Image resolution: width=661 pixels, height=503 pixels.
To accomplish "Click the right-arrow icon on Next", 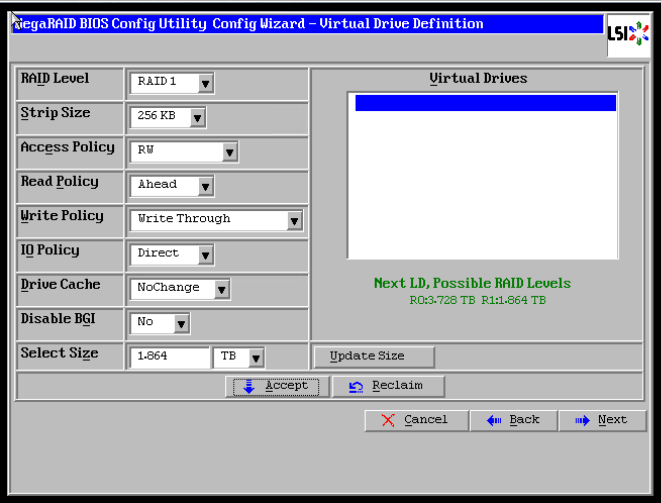I will point(582,420).
